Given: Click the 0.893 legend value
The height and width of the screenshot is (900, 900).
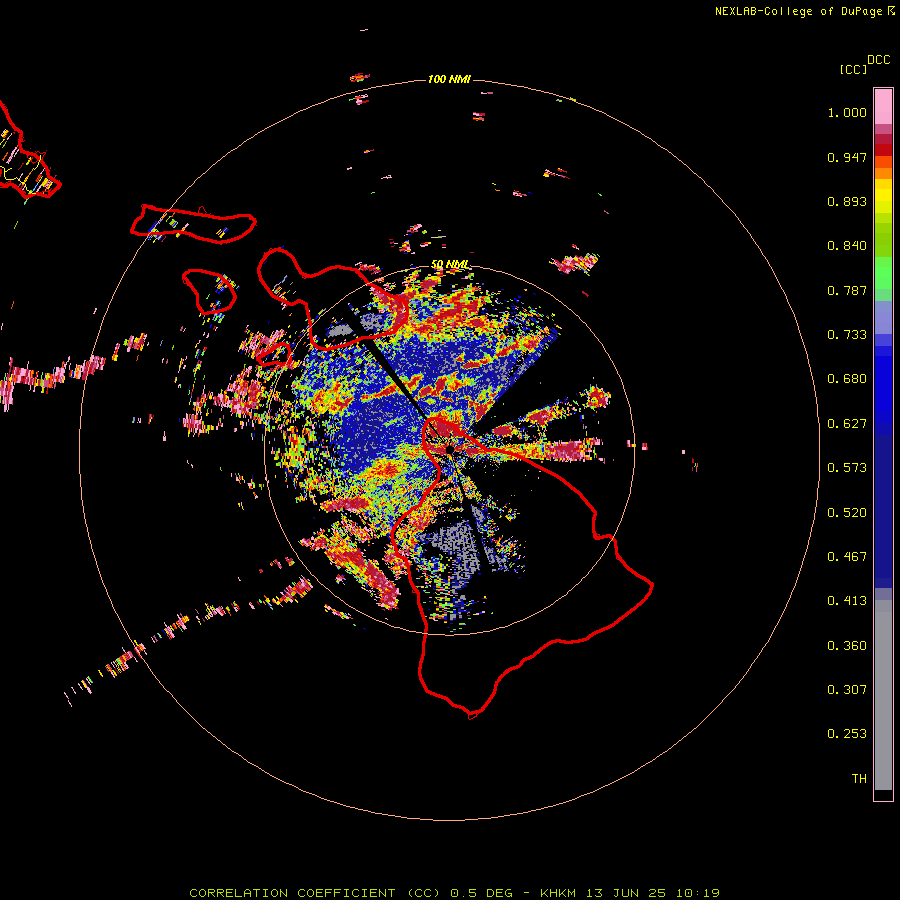Looking at the screenshot, I should point(847,201).
